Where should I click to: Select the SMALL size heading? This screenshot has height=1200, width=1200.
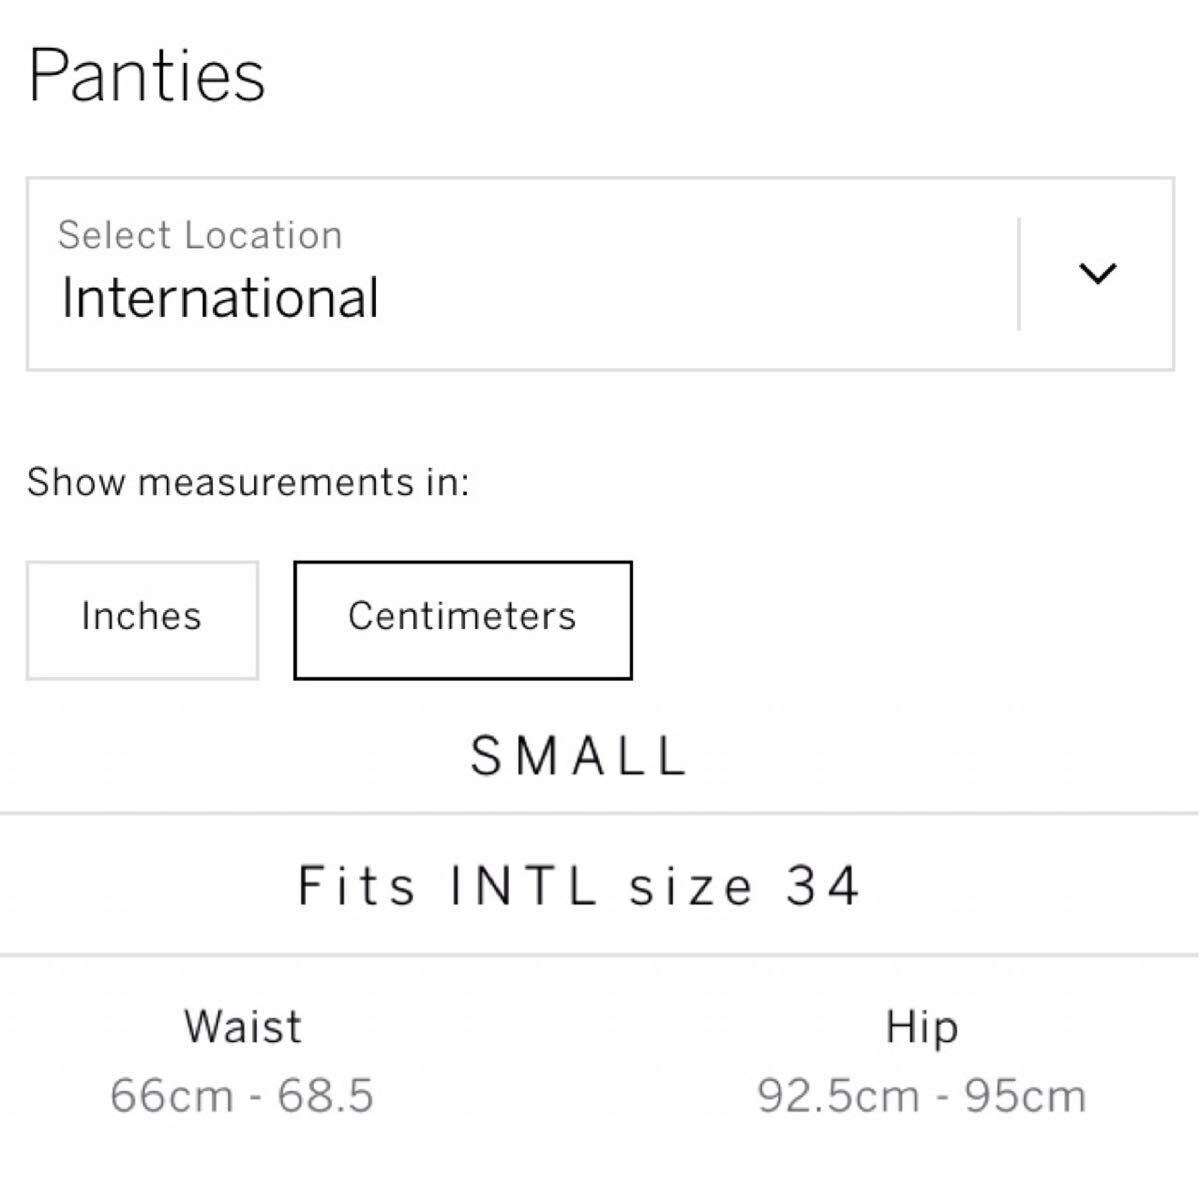(x=579, y=755)
